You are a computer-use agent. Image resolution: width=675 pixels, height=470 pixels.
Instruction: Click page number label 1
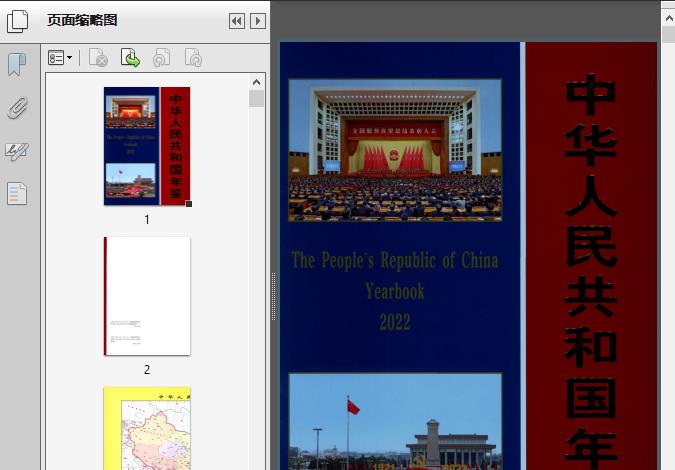(147, 220)
